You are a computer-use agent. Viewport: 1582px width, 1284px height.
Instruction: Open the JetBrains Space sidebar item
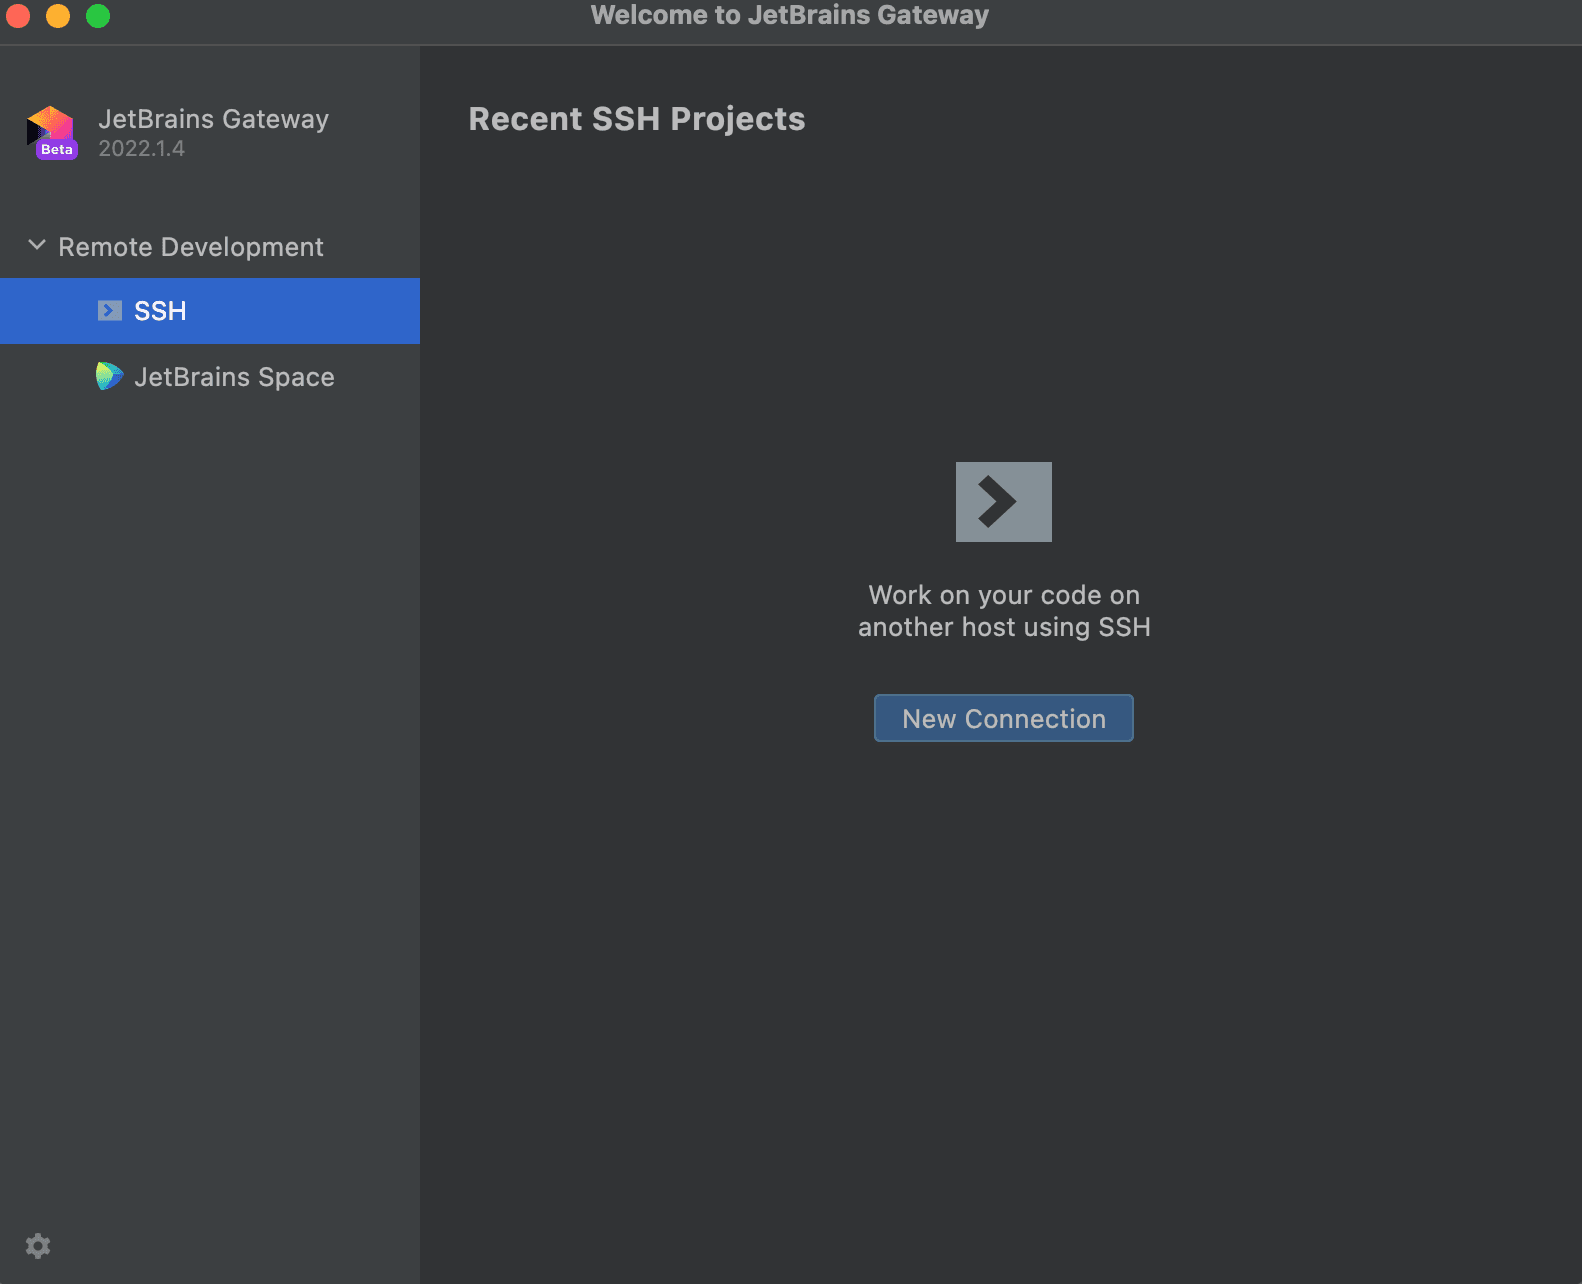210,377
